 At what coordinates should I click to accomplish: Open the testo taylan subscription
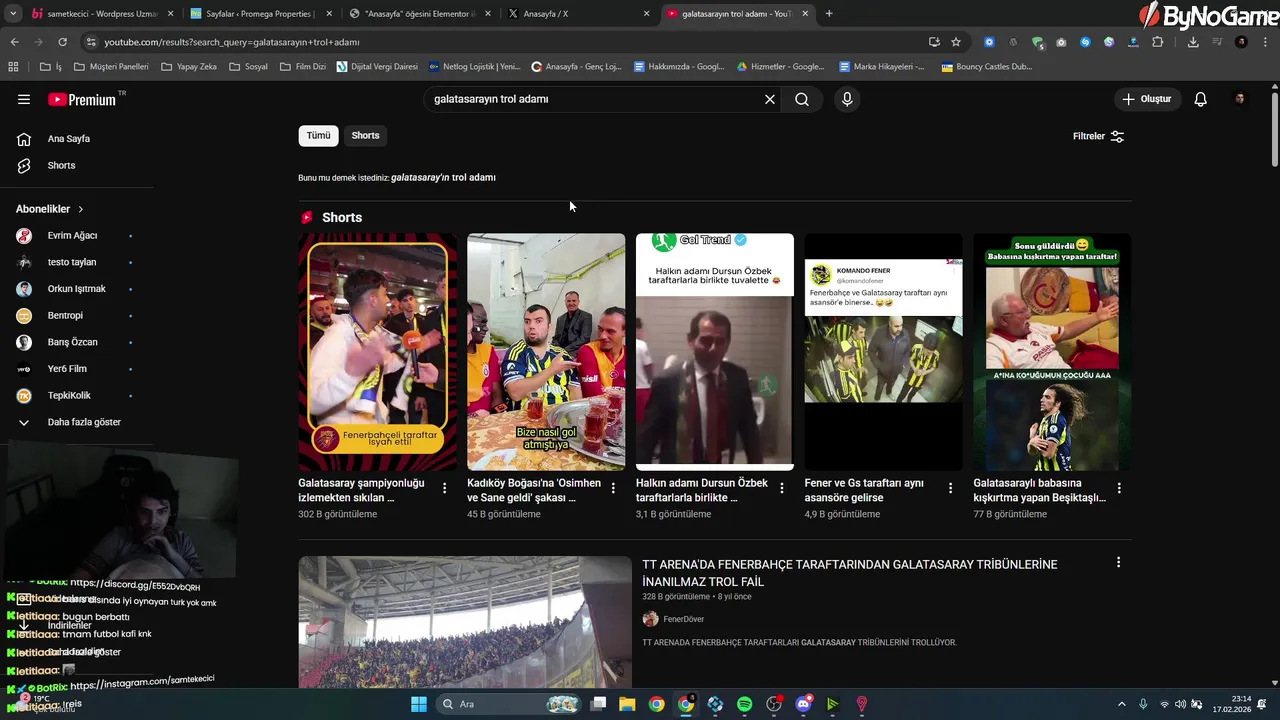tap(72, 262)
